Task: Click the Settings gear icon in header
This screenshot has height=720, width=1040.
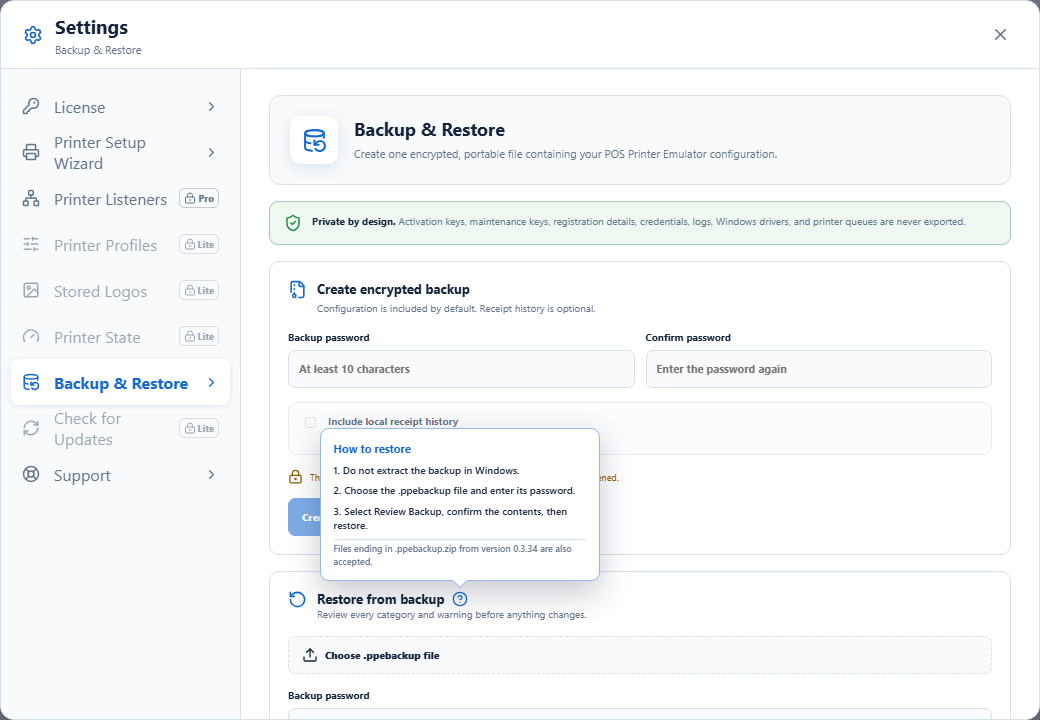Action: point(32,35)
